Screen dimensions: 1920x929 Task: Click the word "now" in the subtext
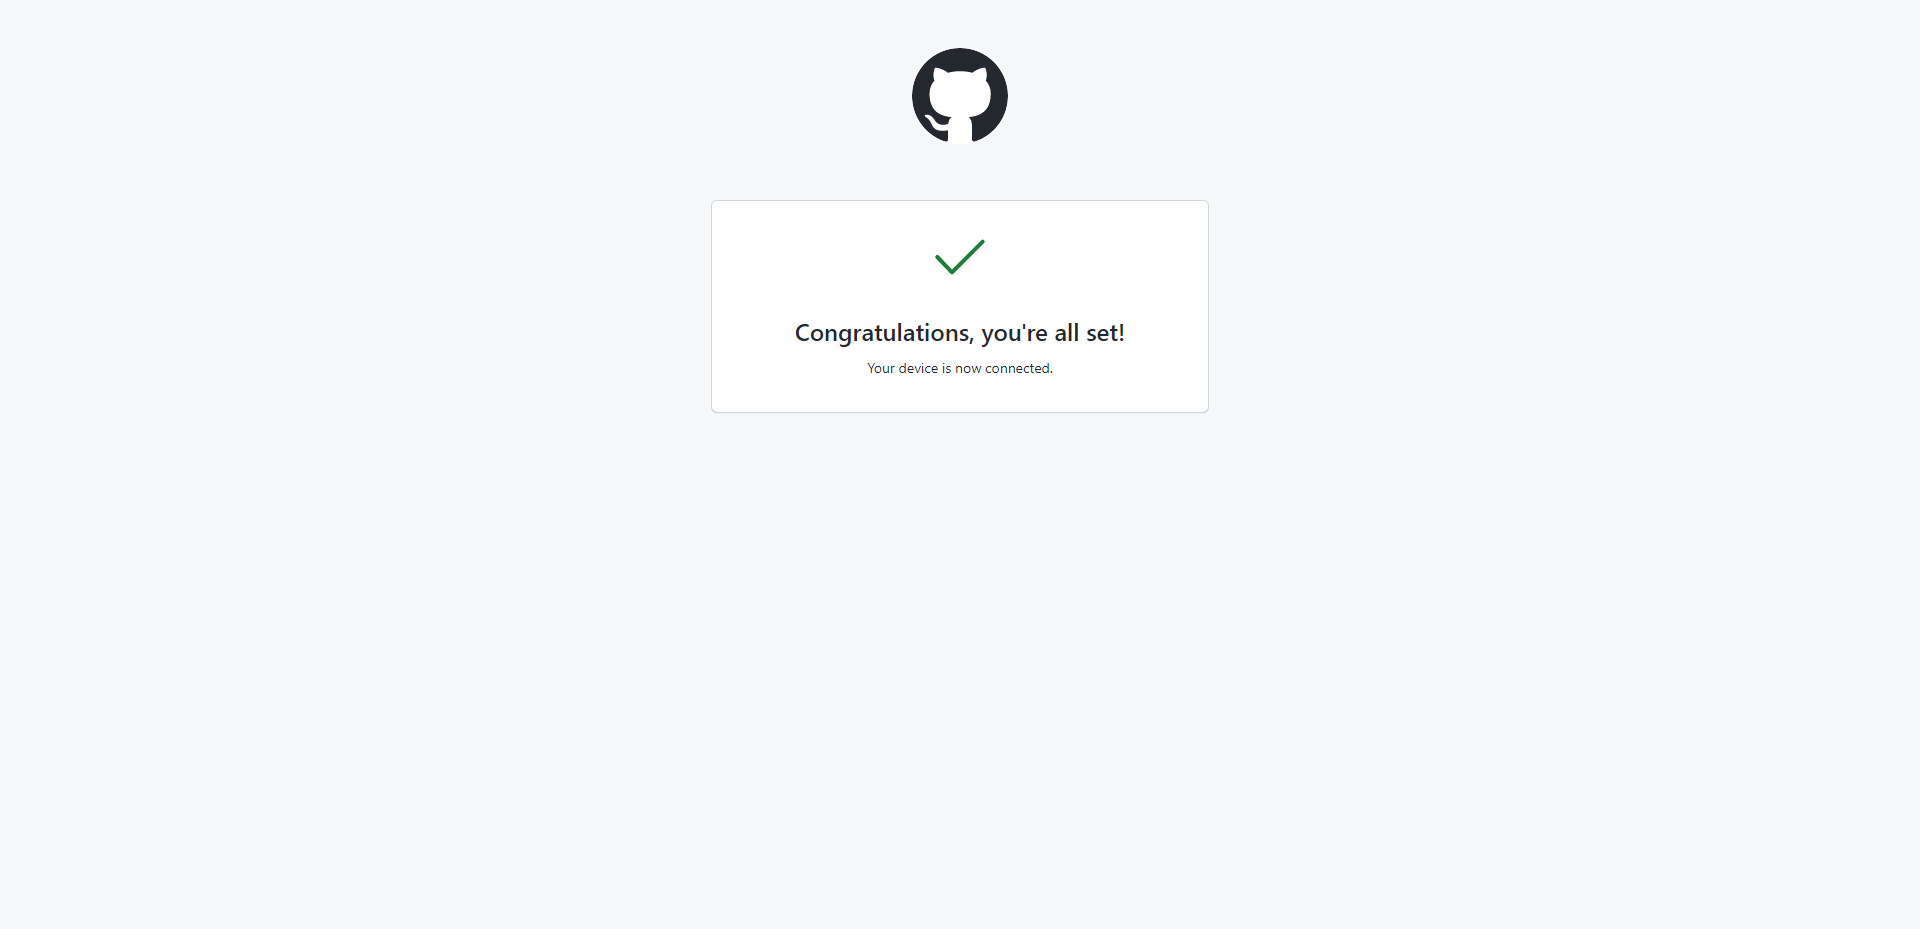click(968, 369)
